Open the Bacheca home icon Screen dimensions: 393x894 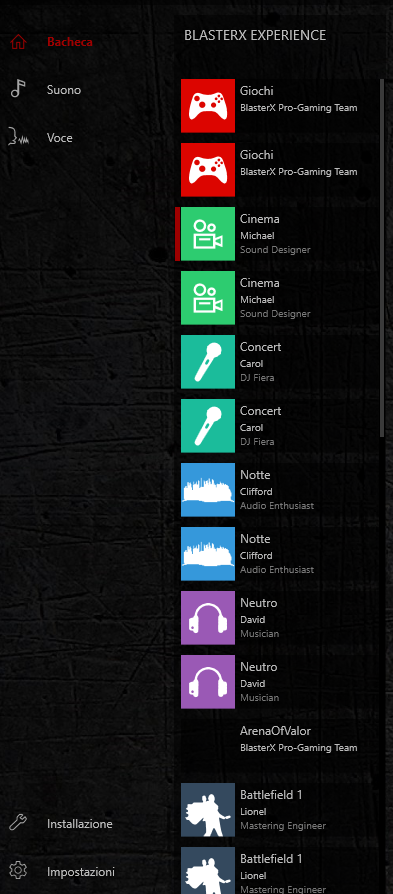[x=18, y=42]
